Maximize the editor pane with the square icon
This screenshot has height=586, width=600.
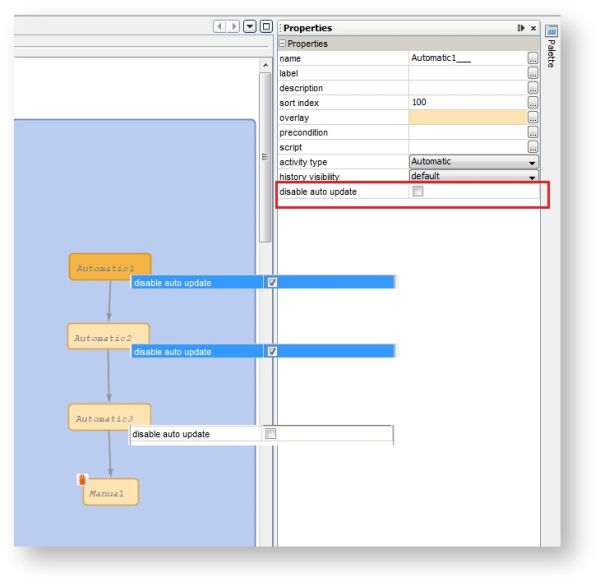coord(266,27)
